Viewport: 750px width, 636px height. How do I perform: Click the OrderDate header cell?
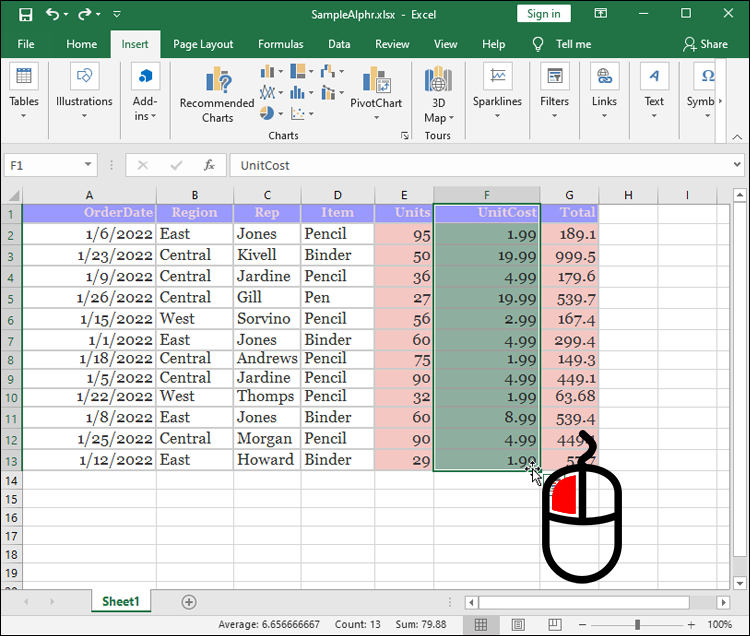[x=89, y=213]
